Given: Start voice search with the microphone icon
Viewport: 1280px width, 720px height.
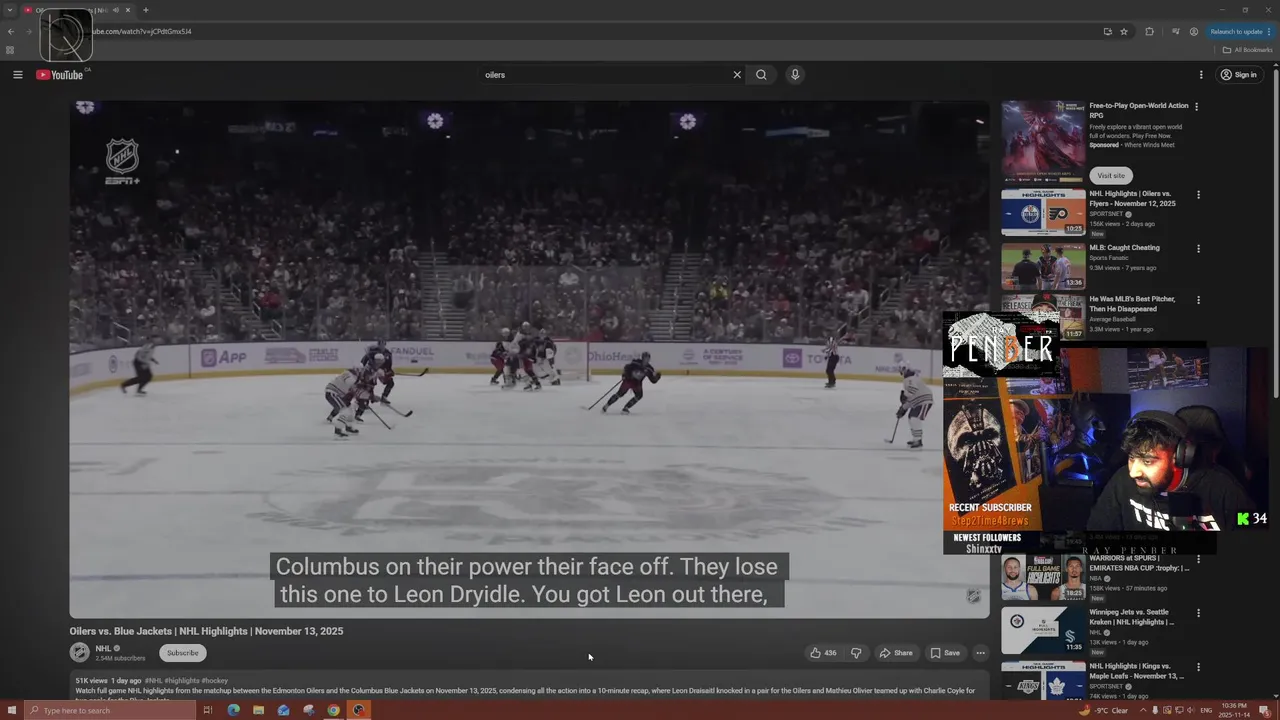Looking at the screenshot, I should pyautogui.click(x=795, y=75).
